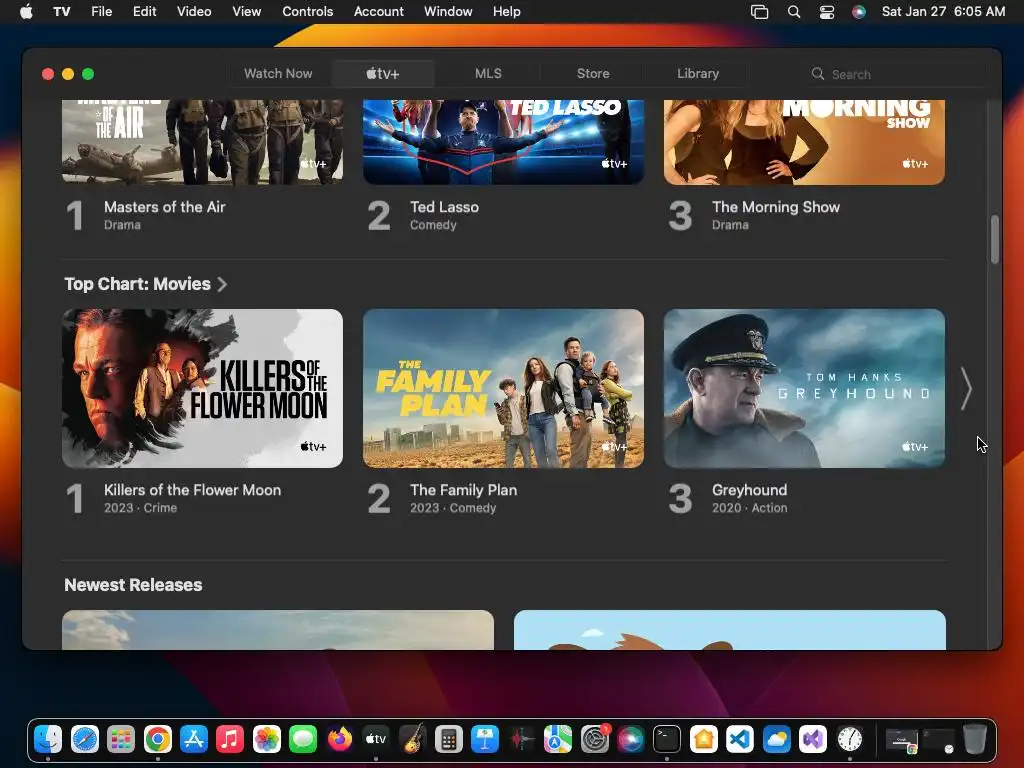This screenshot has height=768, width=1024.
Task: Click the Ted Lasso title text
Action: [x=445, y=207]
